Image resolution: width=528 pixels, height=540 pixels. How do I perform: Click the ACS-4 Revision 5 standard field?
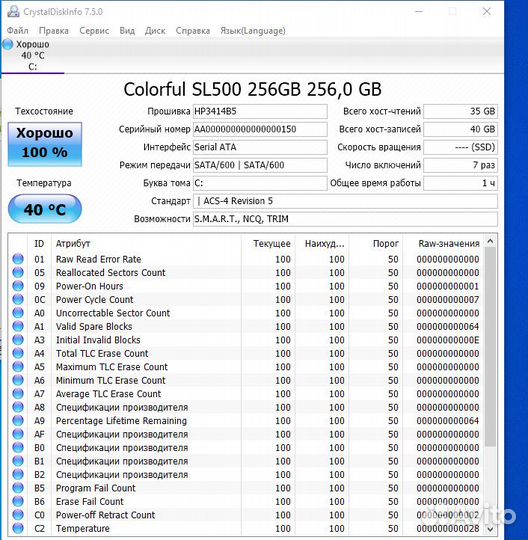345,201
